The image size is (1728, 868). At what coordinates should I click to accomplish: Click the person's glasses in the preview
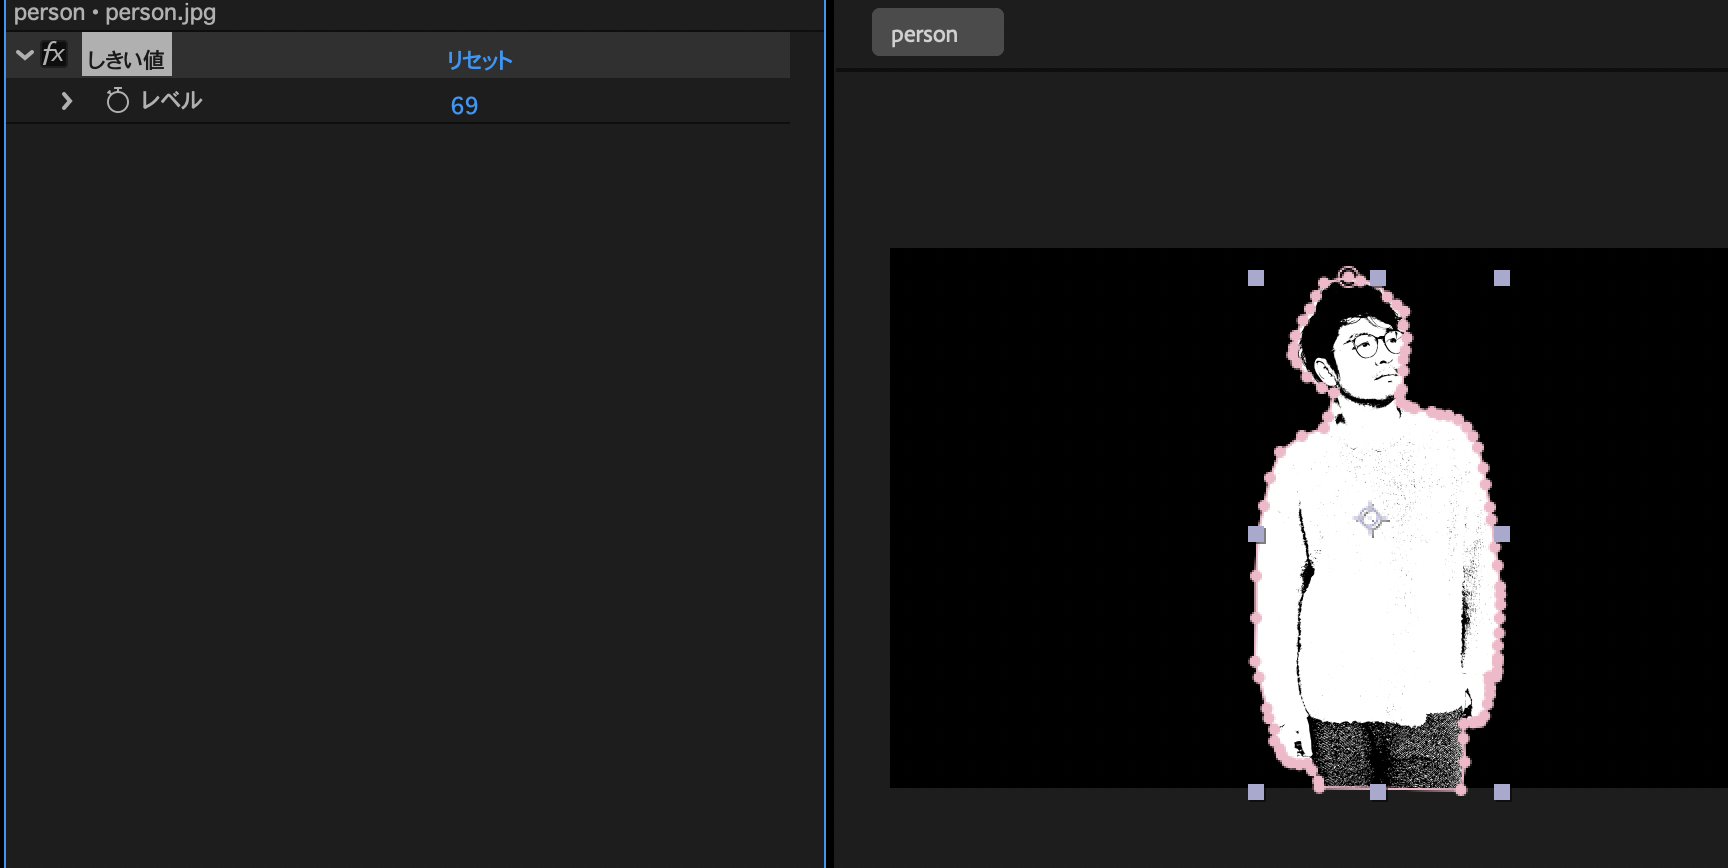[x=1375, y=346]
